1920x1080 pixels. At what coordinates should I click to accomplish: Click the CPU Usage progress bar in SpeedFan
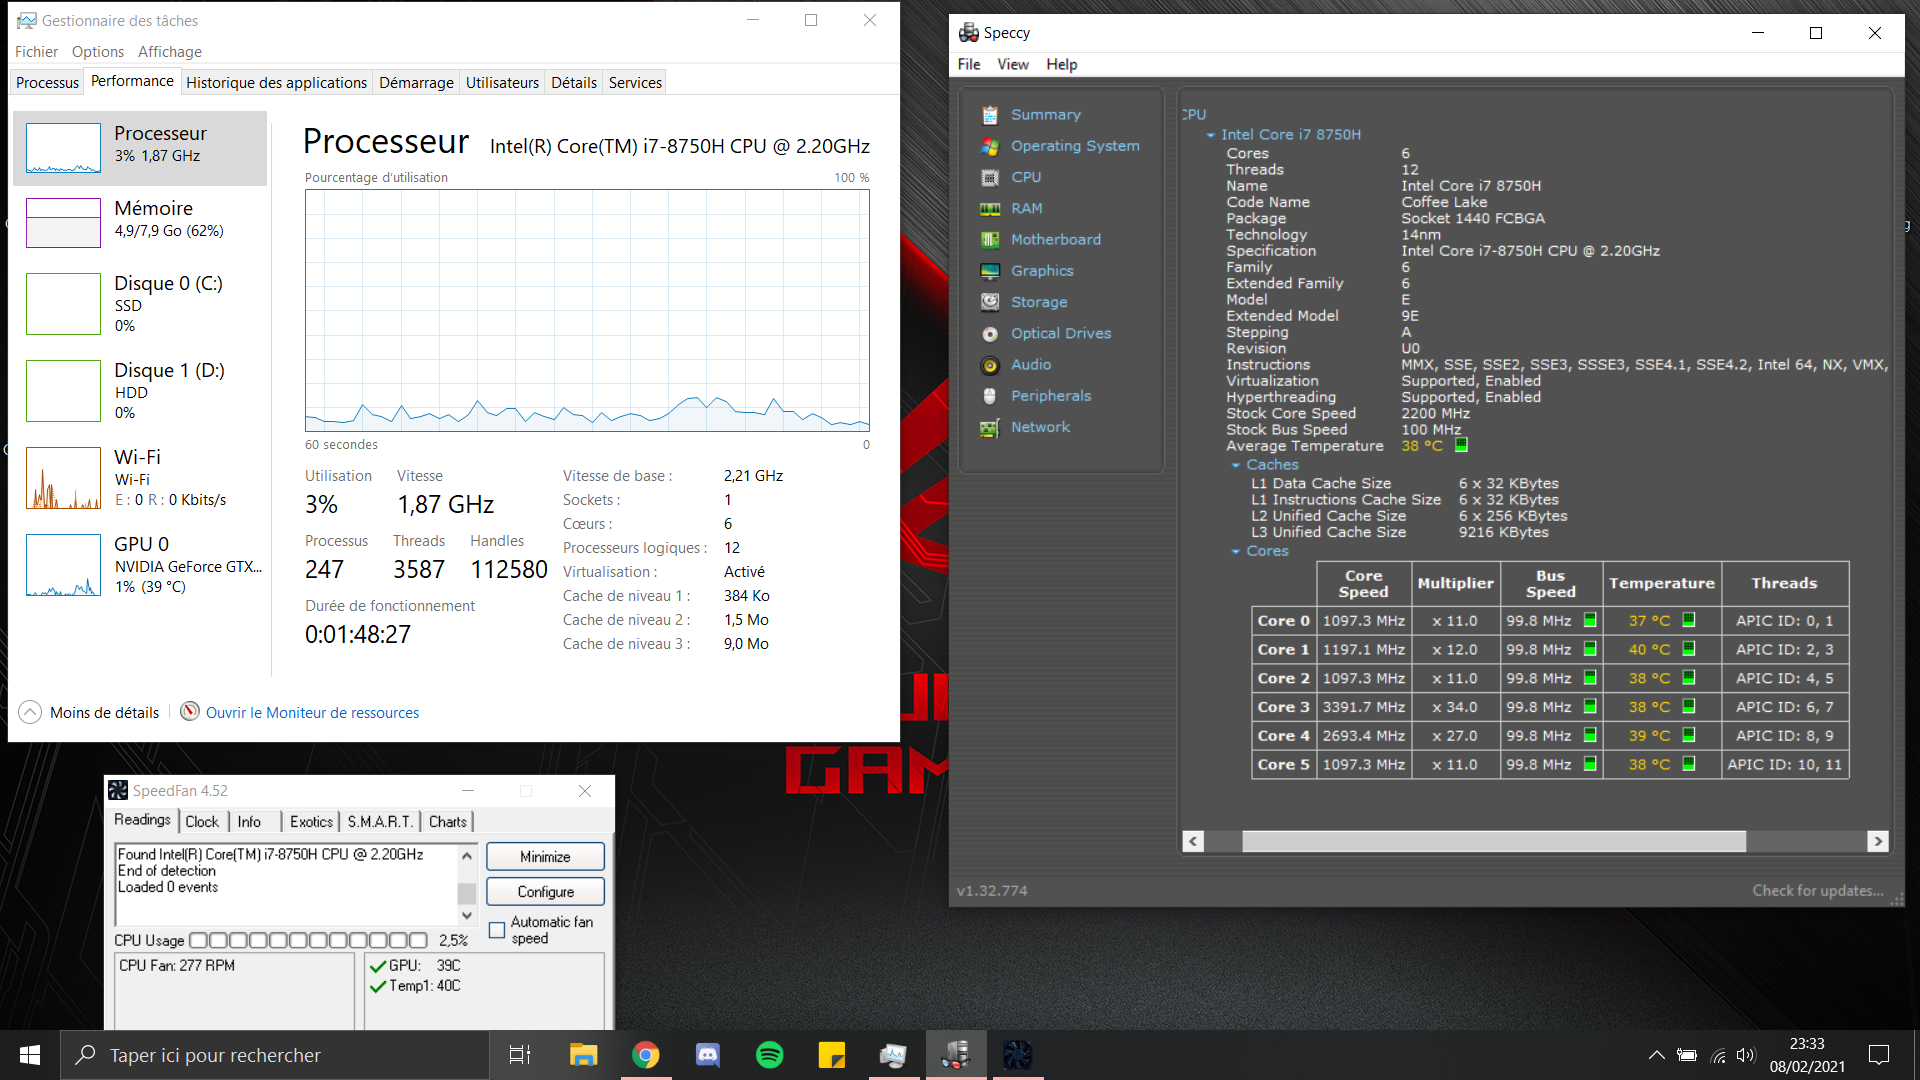308,941
